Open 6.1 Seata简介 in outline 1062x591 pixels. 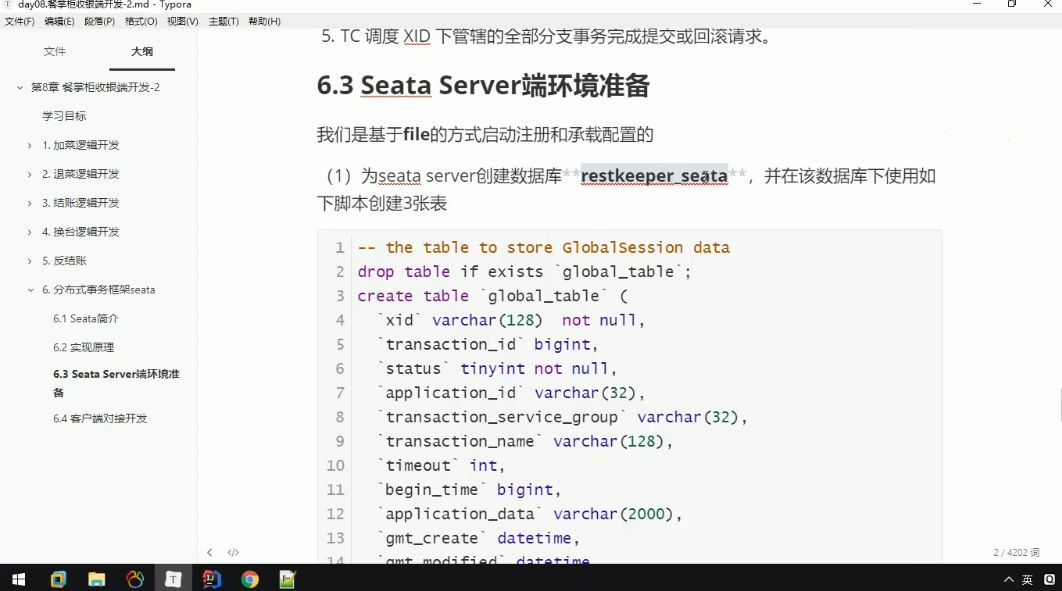click(86, 319)
